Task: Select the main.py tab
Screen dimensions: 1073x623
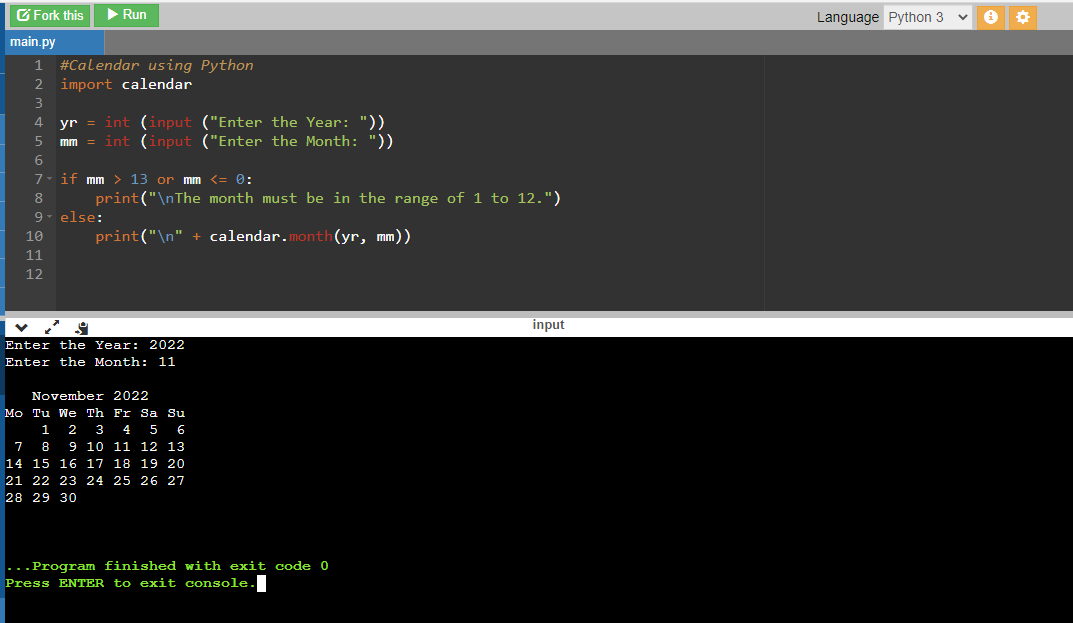Action: tap(55, 42)
